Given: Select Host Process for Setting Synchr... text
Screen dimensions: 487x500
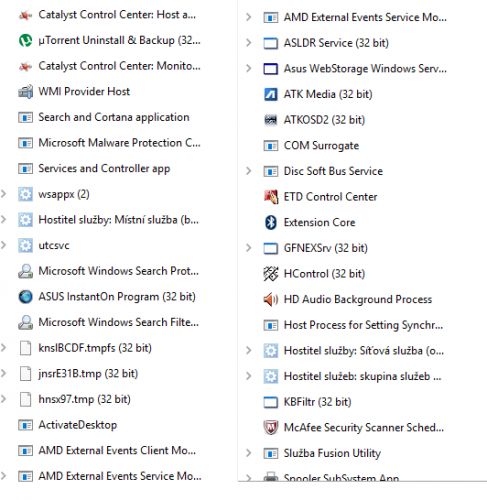Looking at the screenshot, I should 363,325.
